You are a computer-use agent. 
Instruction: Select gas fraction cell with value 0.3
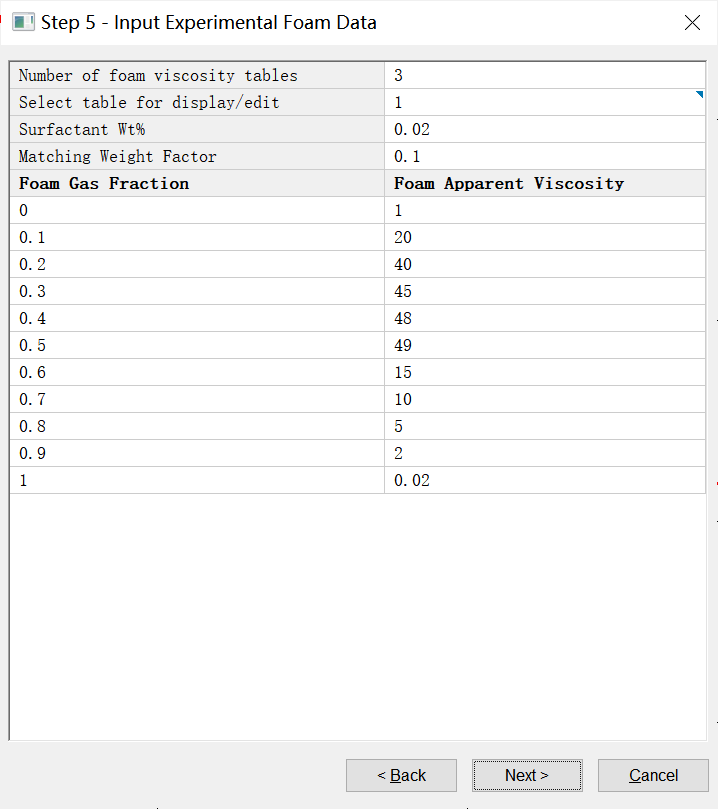point(197,291)
